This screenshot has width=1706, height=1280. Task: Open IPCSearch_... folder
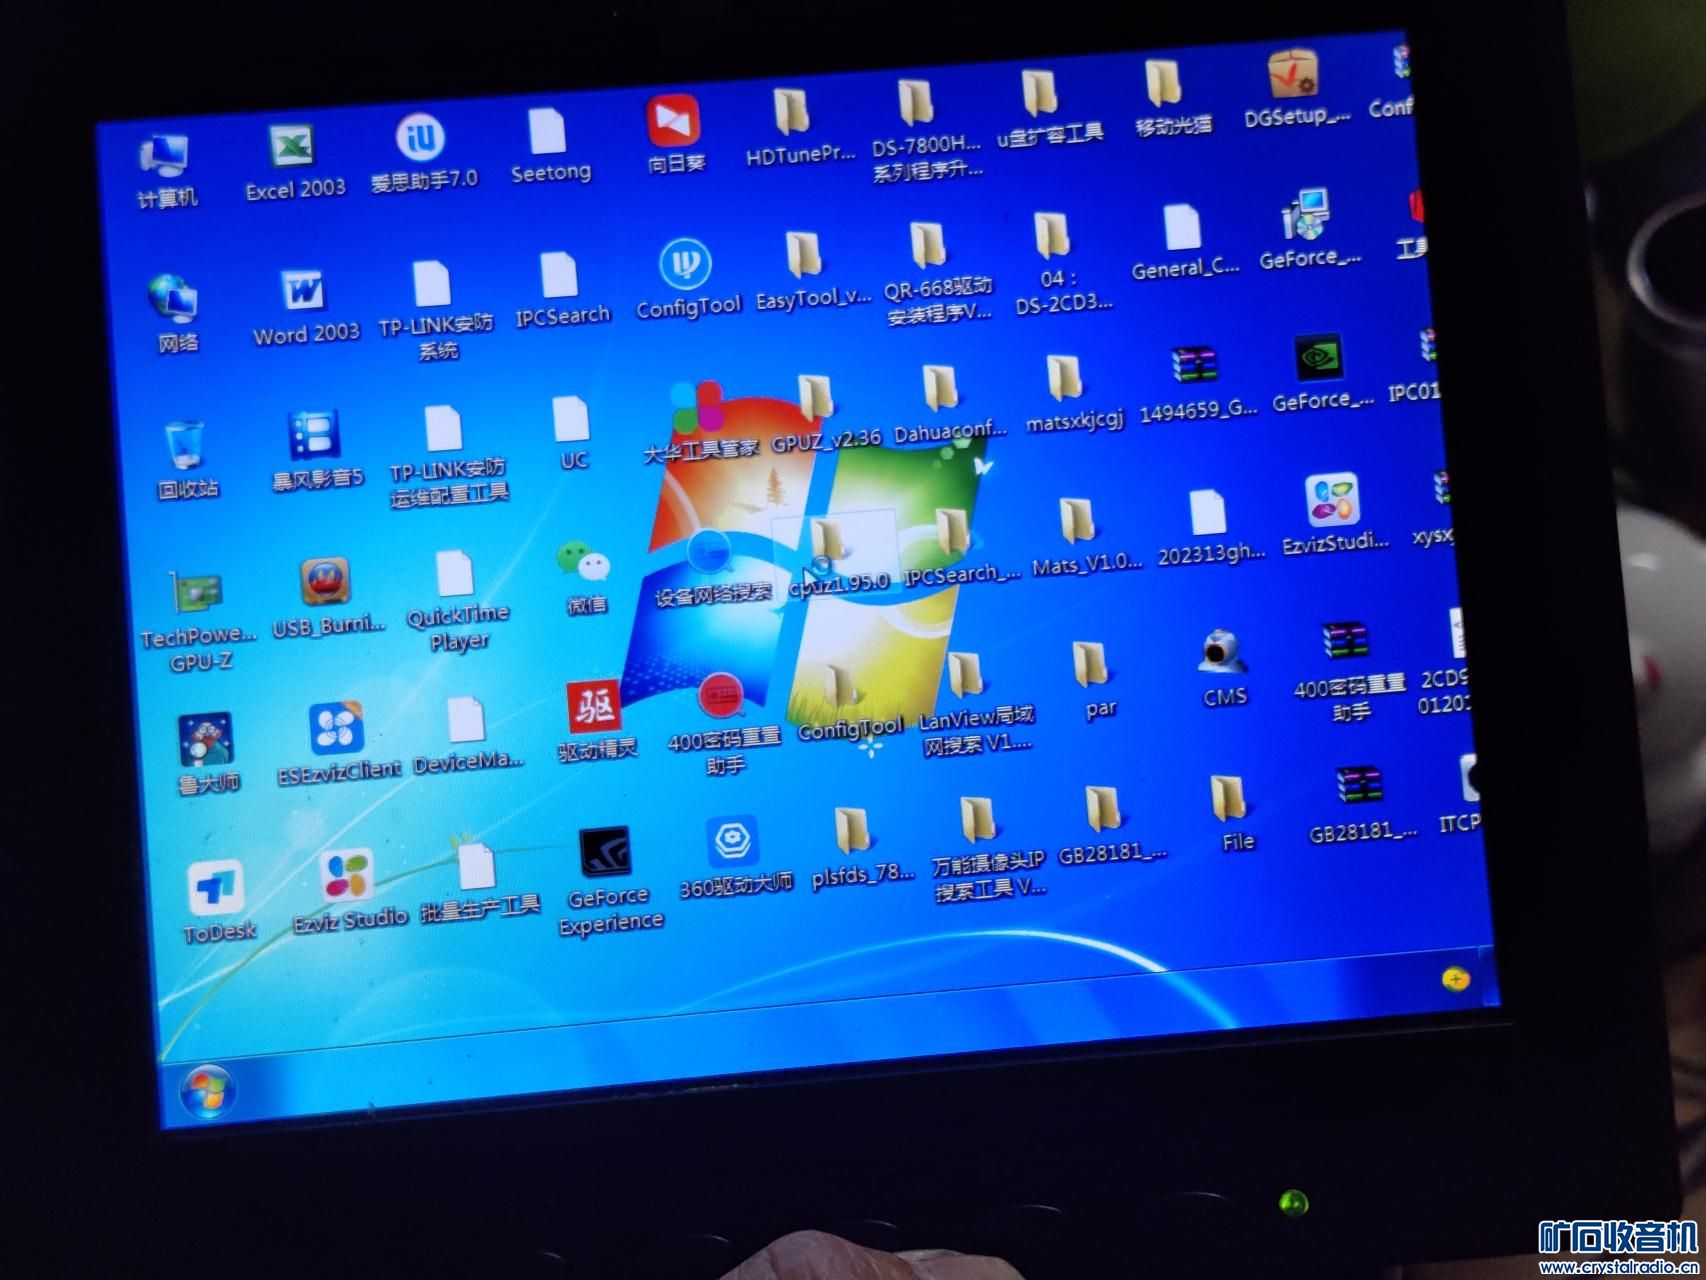click(x=954, y=531)
